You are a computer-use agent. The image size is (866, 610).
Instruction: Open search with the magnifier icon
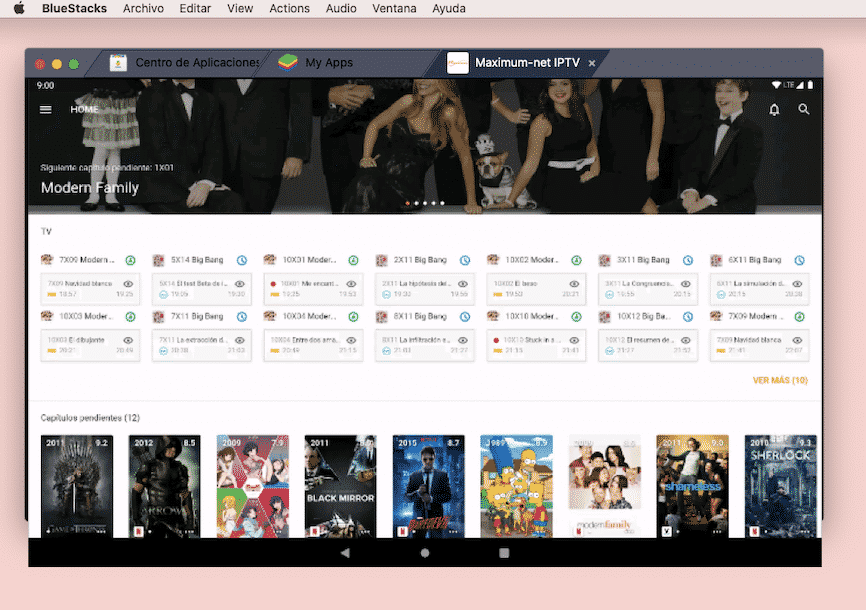coord(805,110)
